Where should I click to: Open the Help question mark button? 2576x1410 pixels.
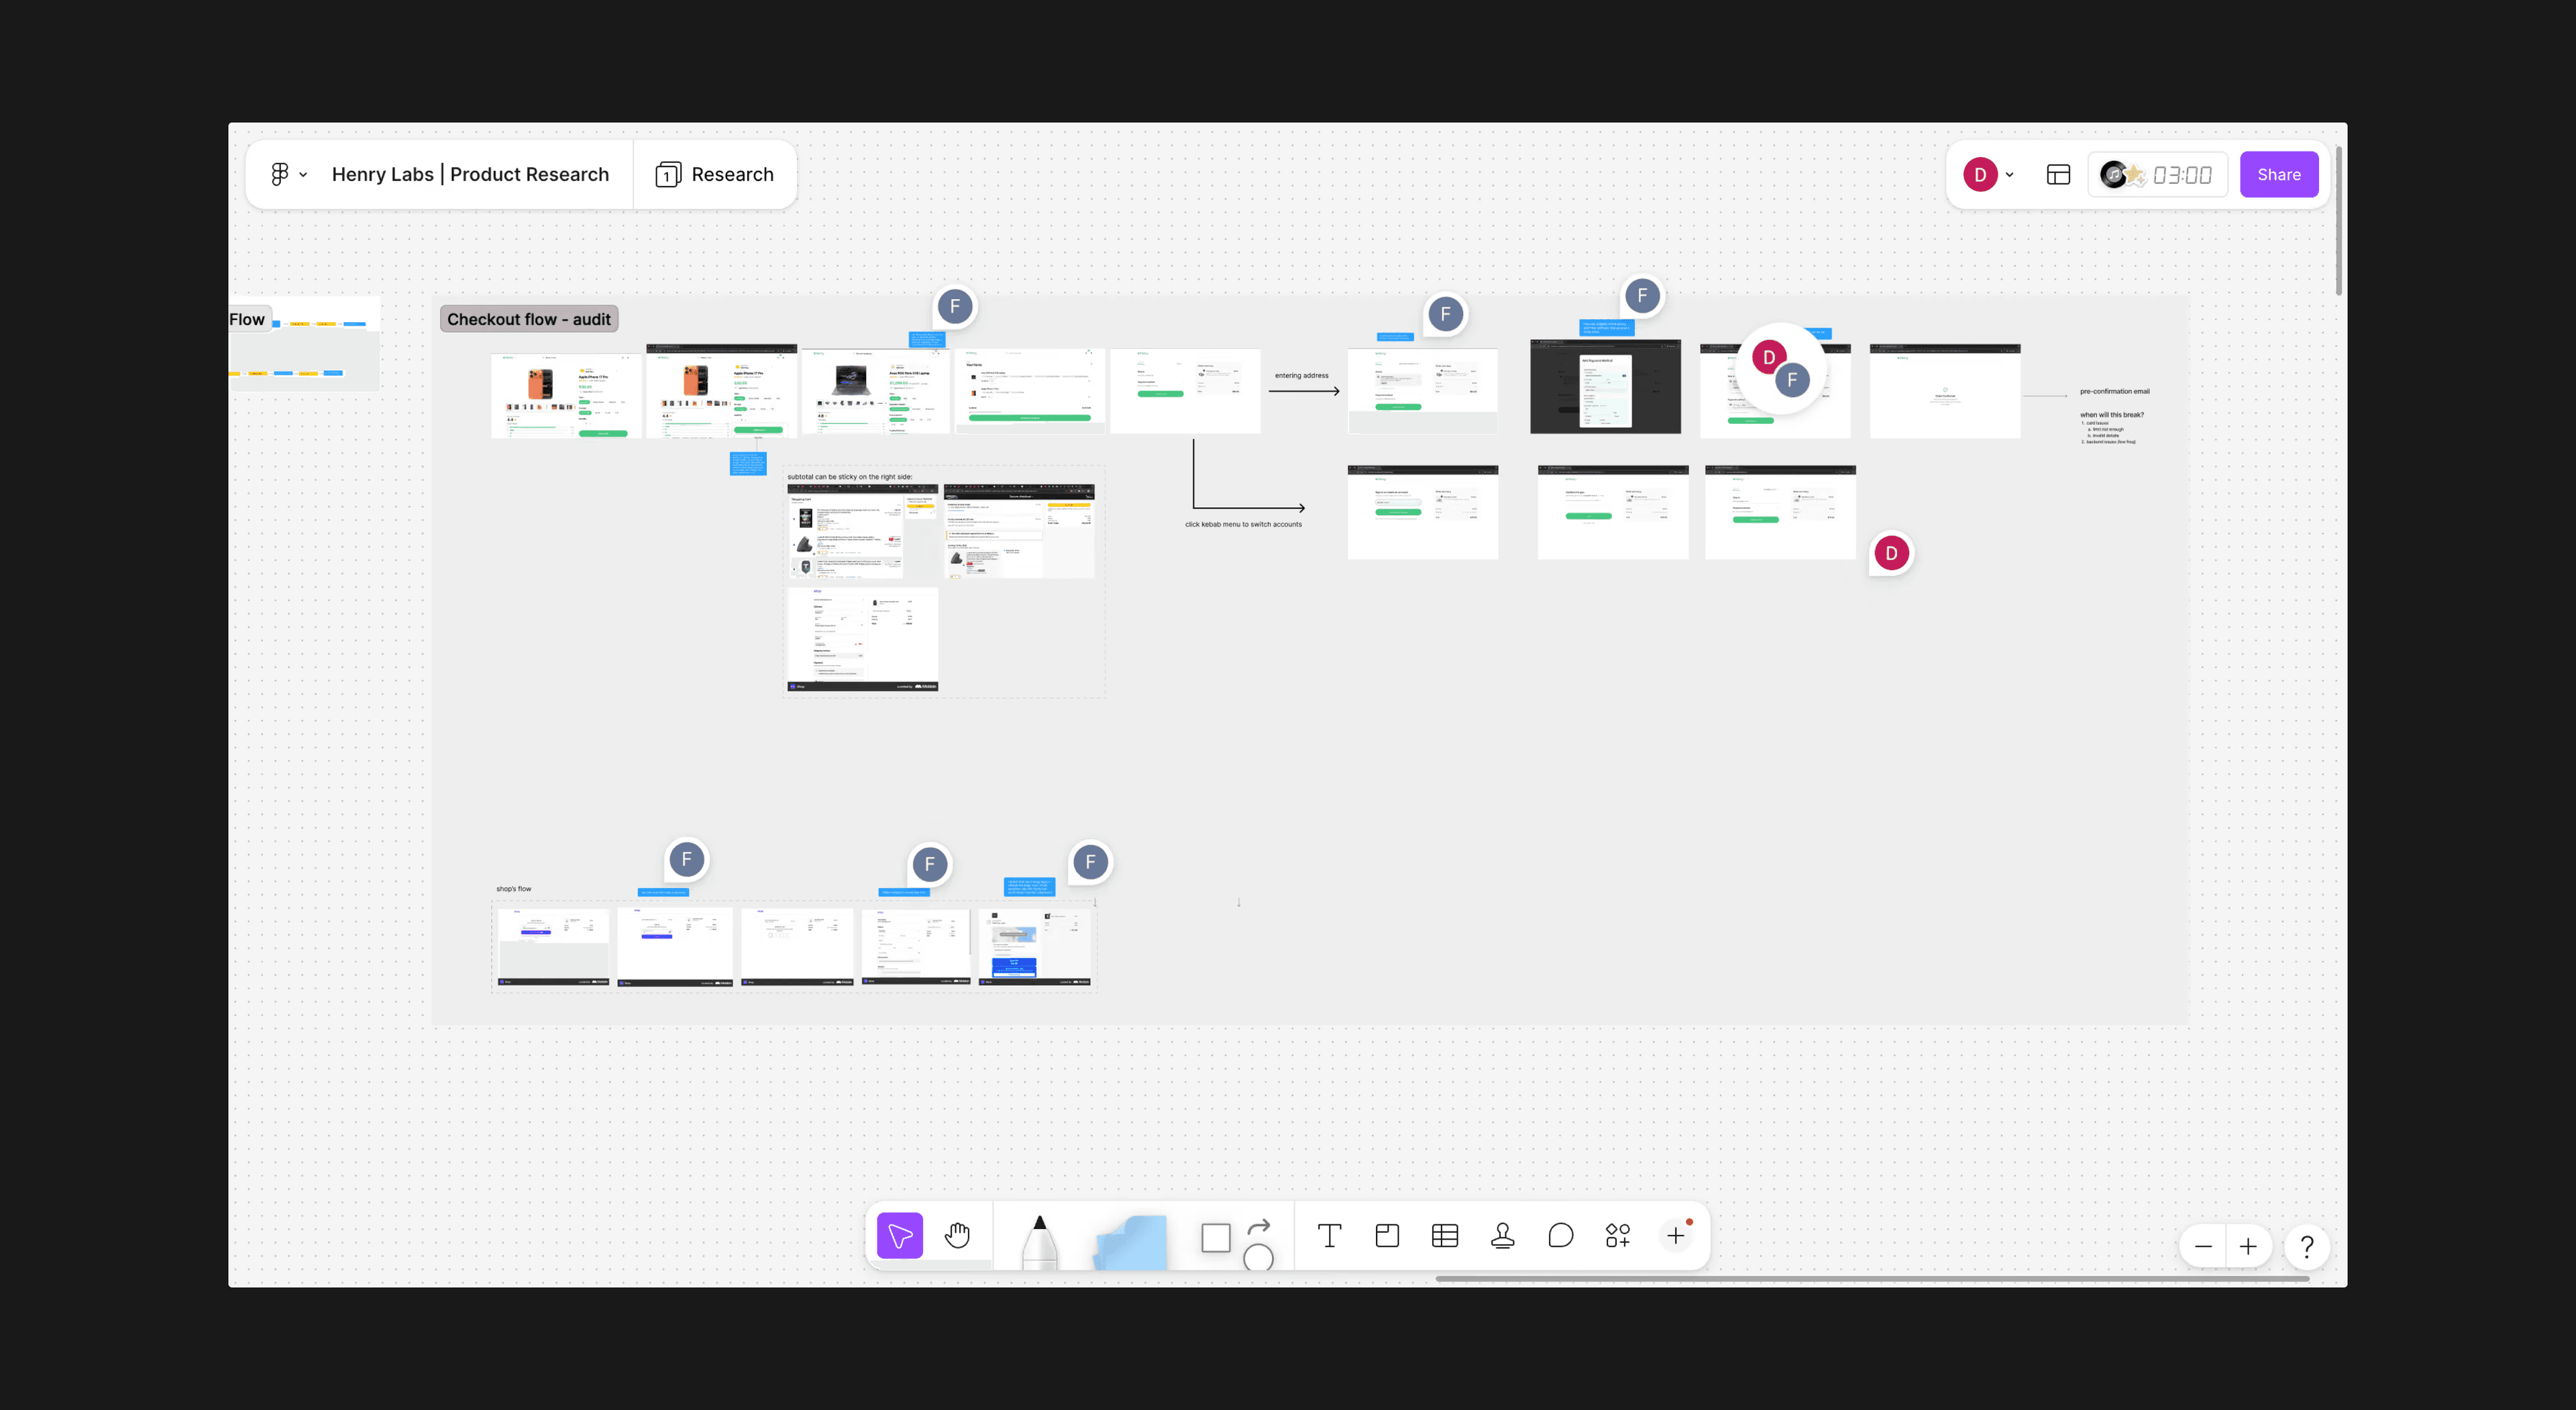click(2307, 1247)
